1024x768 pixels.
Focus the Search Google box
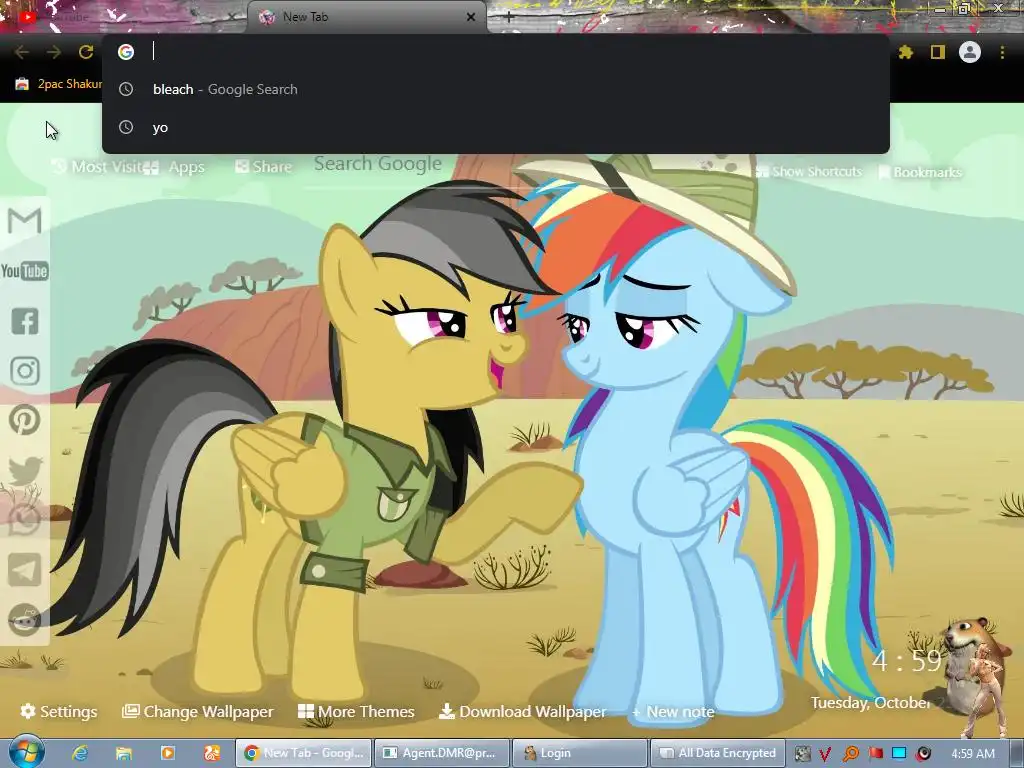[377, 164]
